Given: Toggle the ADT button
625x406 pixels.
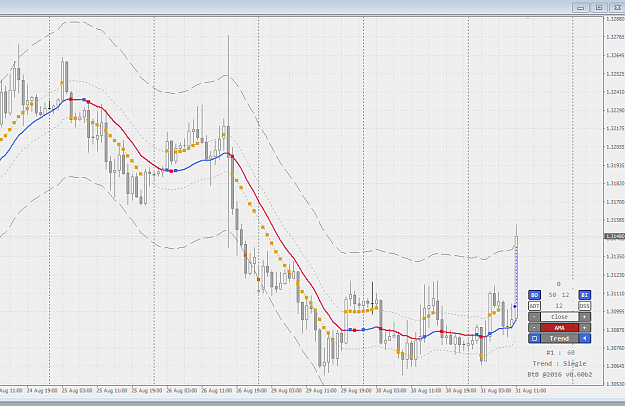Looking at the screenshot, I should [534, 306].
